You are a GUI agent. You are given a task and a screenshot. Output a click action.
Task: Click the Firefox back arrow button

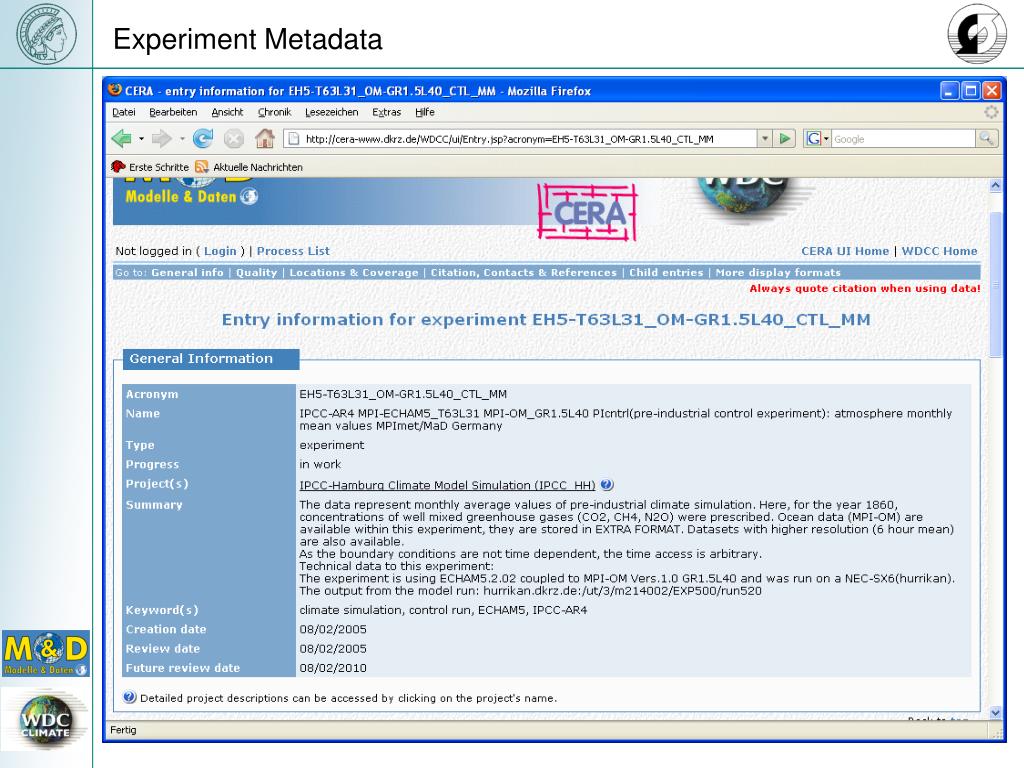click(121, 138)
